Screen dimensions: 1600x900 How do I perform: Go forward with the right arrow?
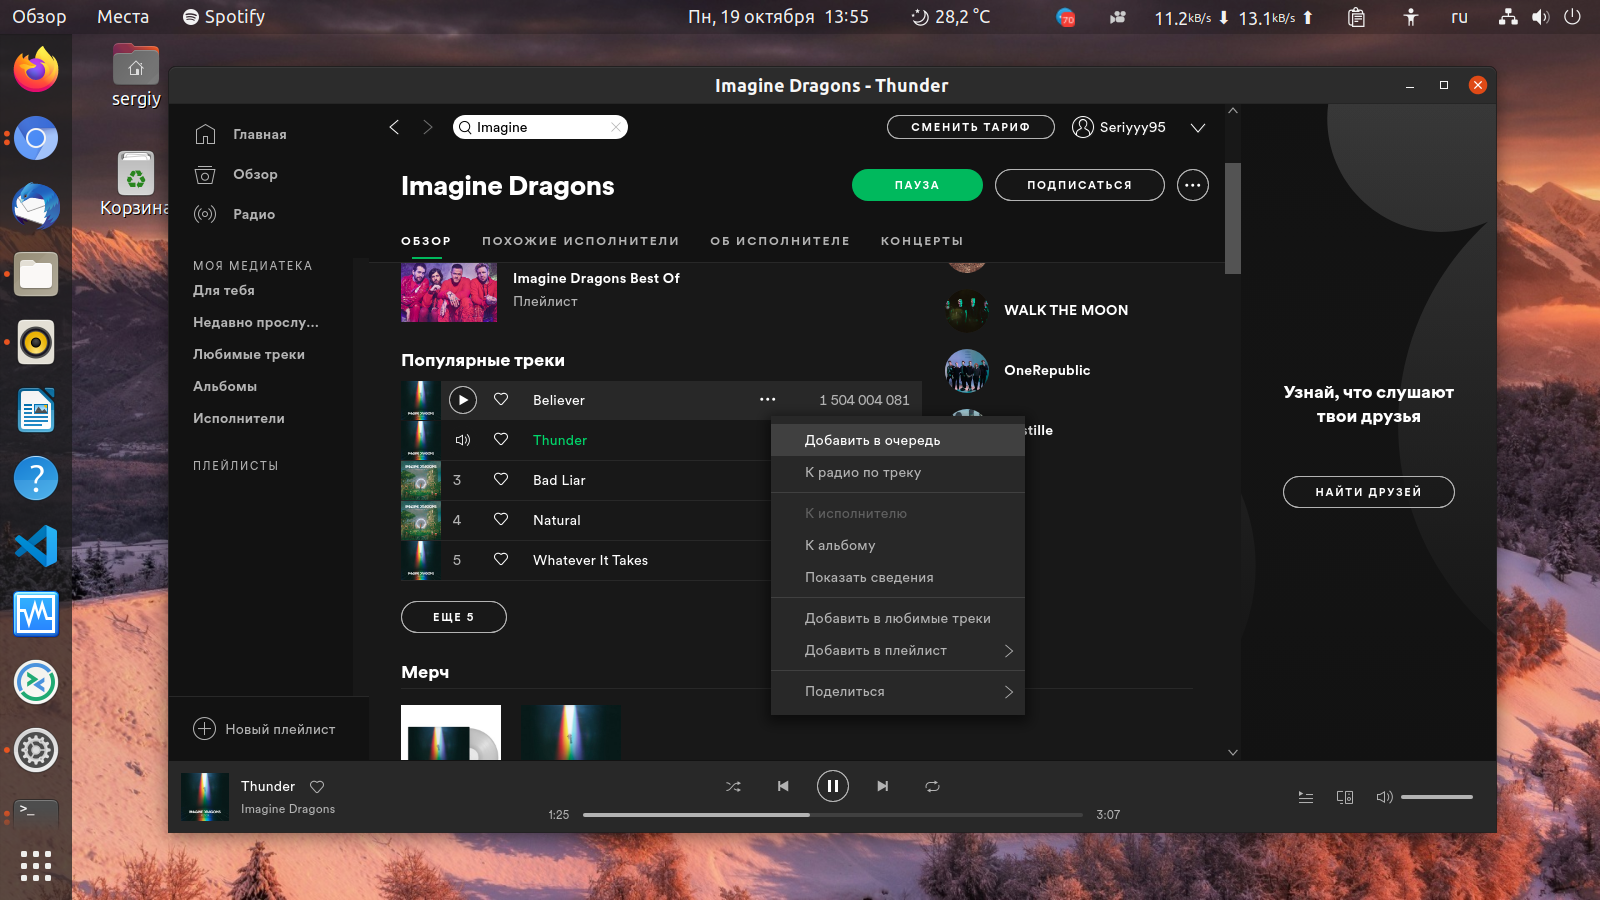[428, 127]
